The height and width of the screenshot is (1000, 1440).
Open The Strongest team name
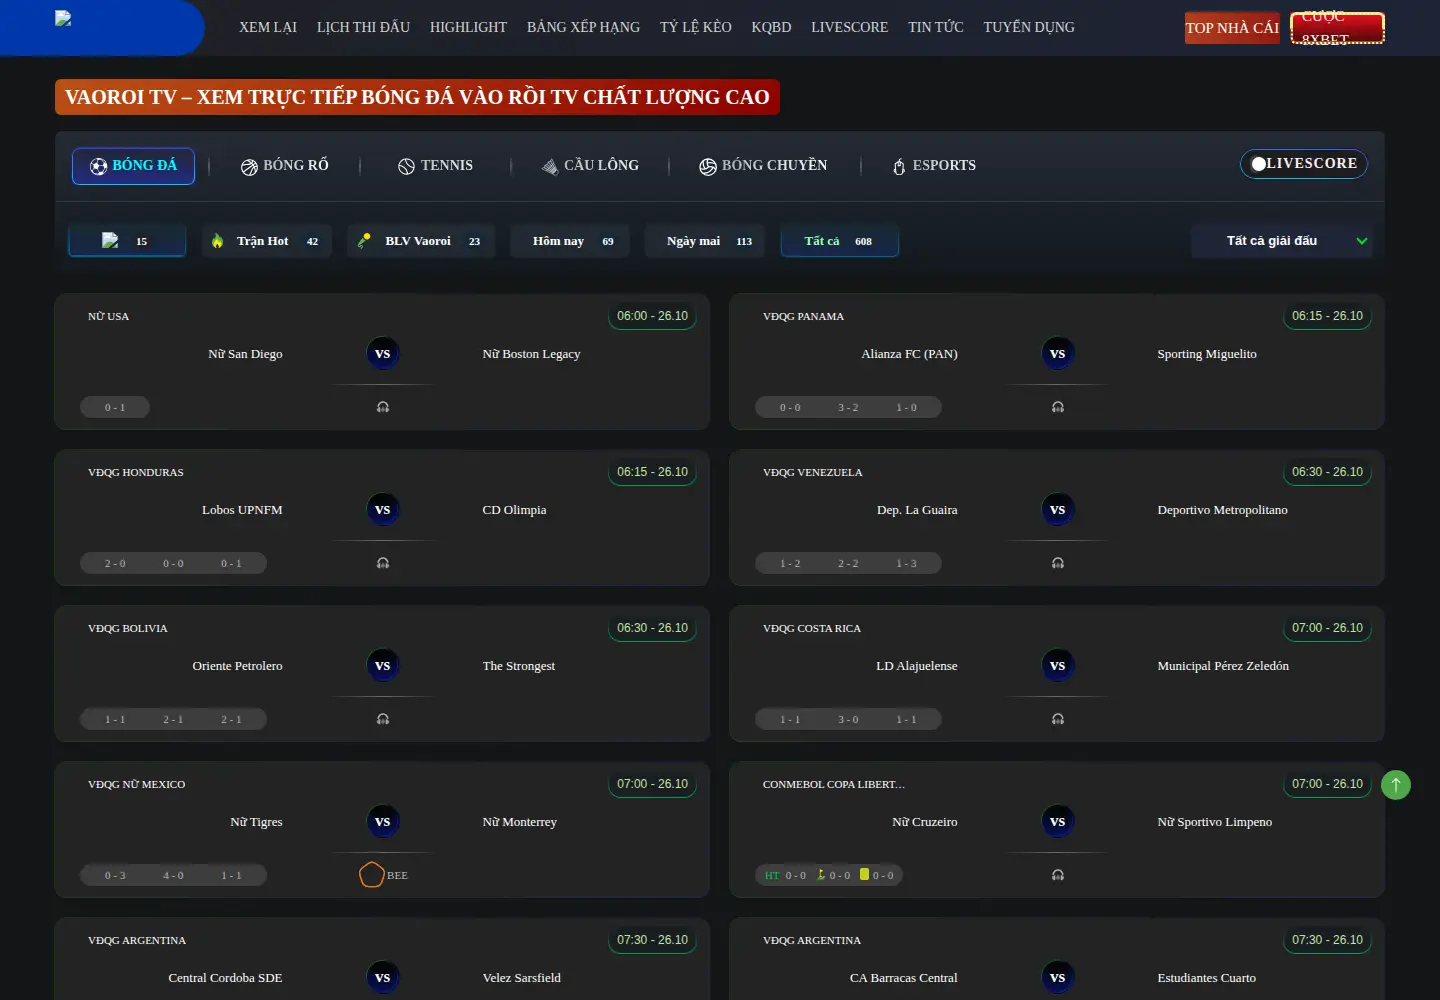tap(518, 666)
